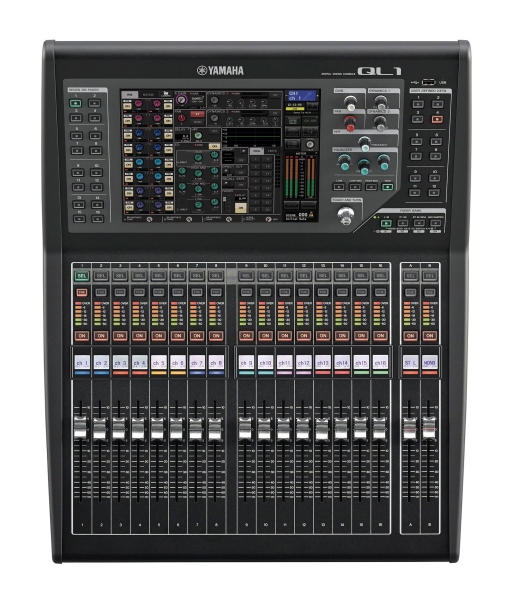Select the LOW equalizer band key
The height and width of the screenshot is (600, 512).
pyautogui.click(x=339, y=187)
